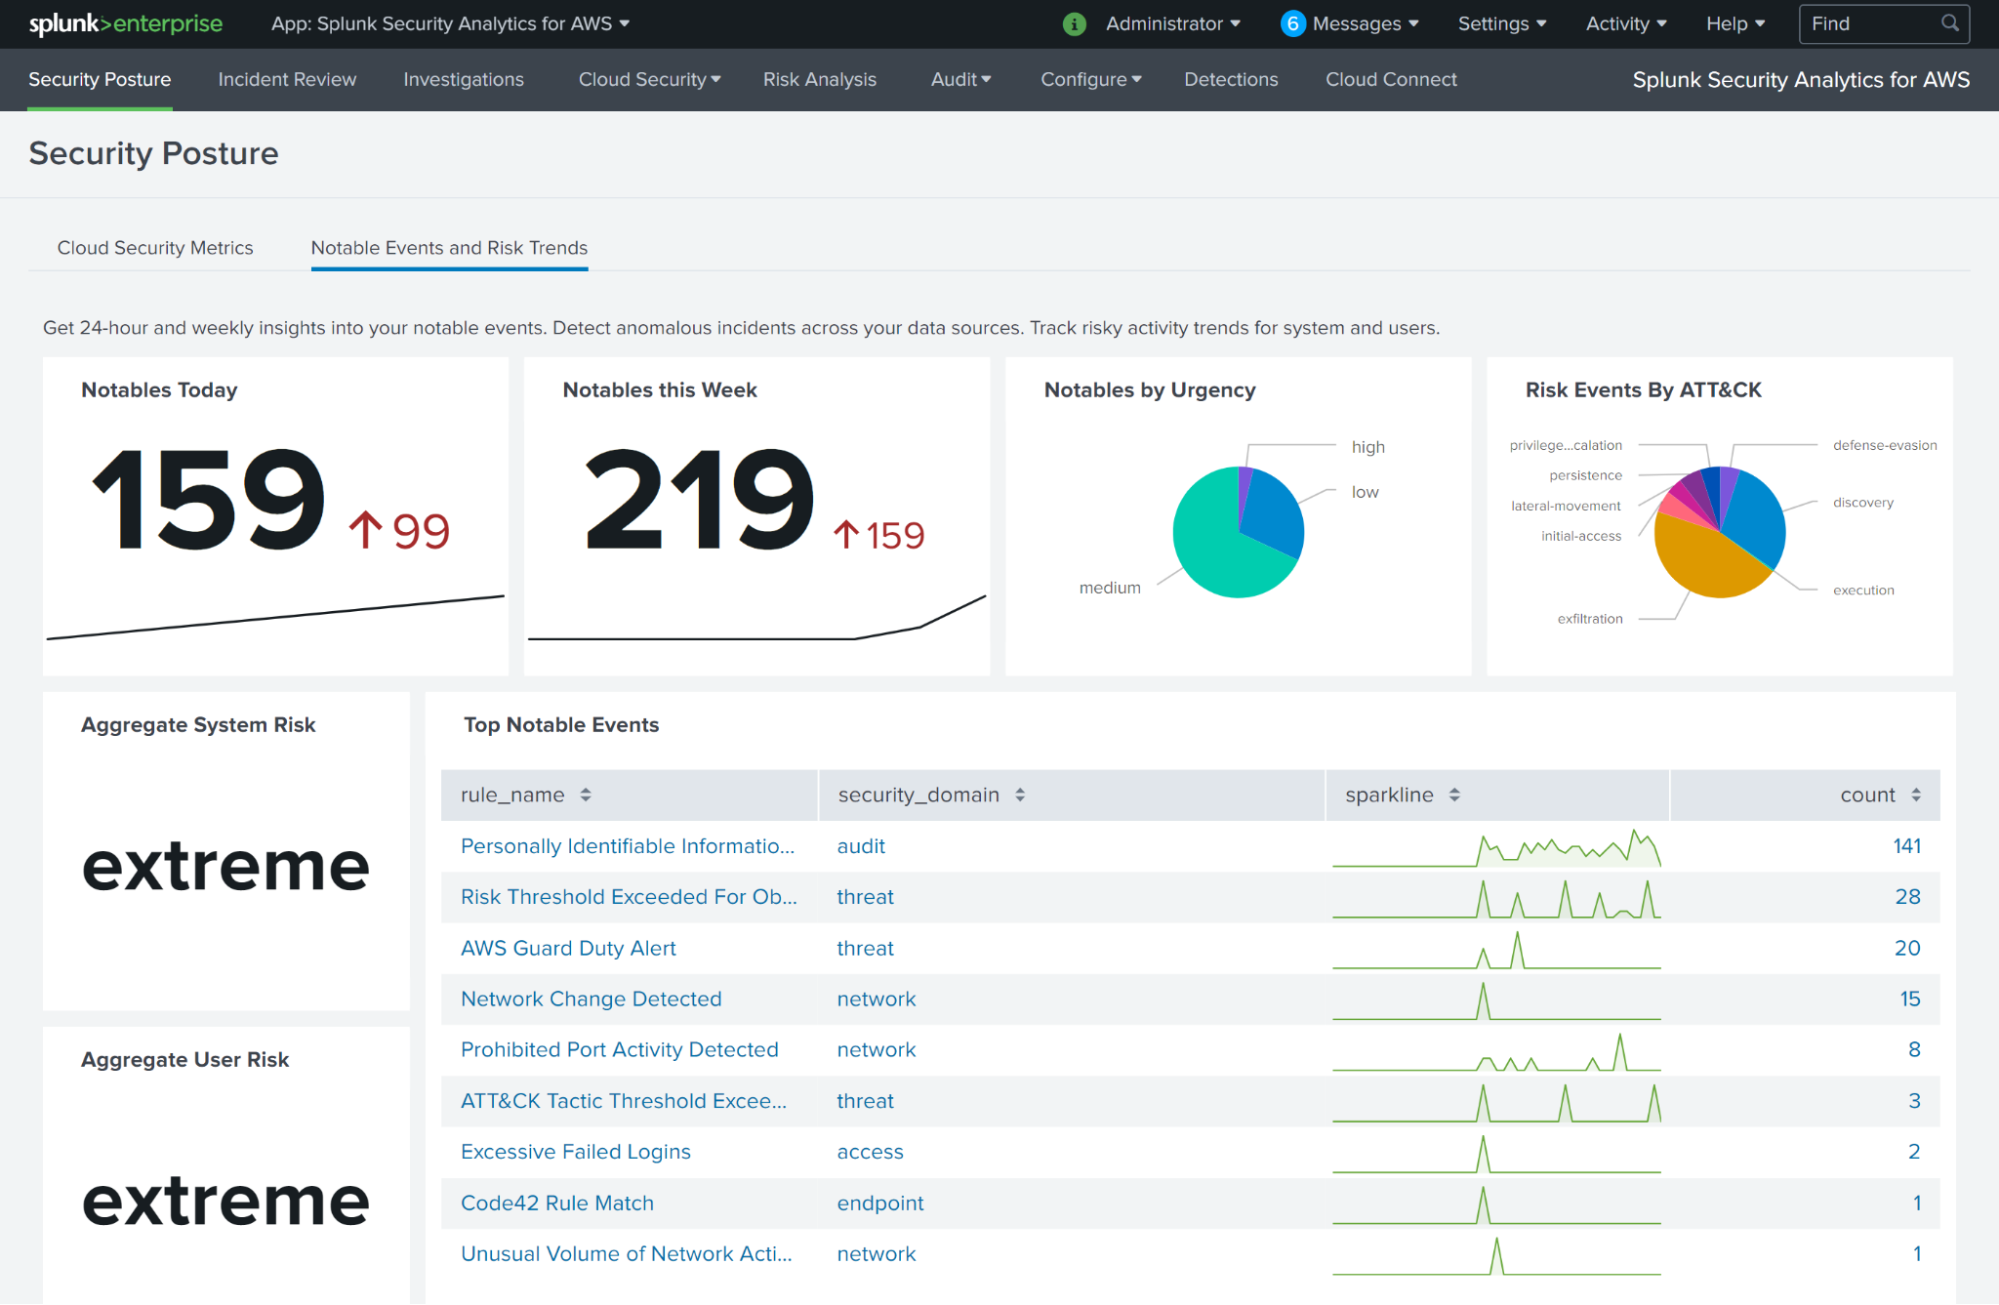
Task: Open the Activity dropdown
Action: pyautogui.click(x=1626, y=24)
